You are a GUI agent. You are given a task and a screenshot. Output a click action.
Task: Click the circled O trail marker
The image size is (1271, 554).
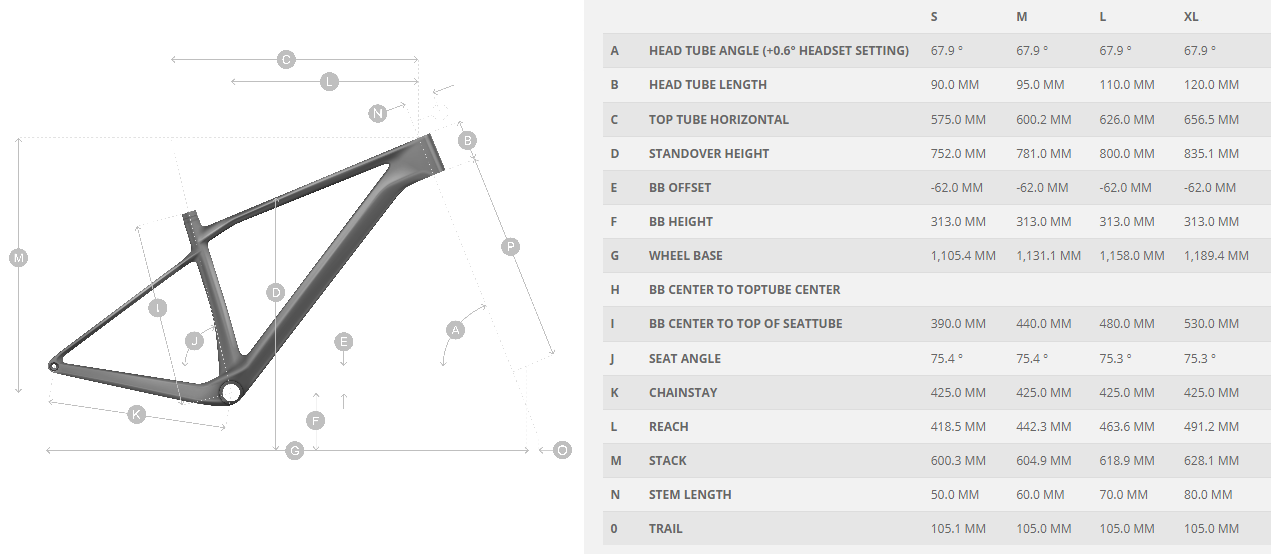(x=562, y=451)
